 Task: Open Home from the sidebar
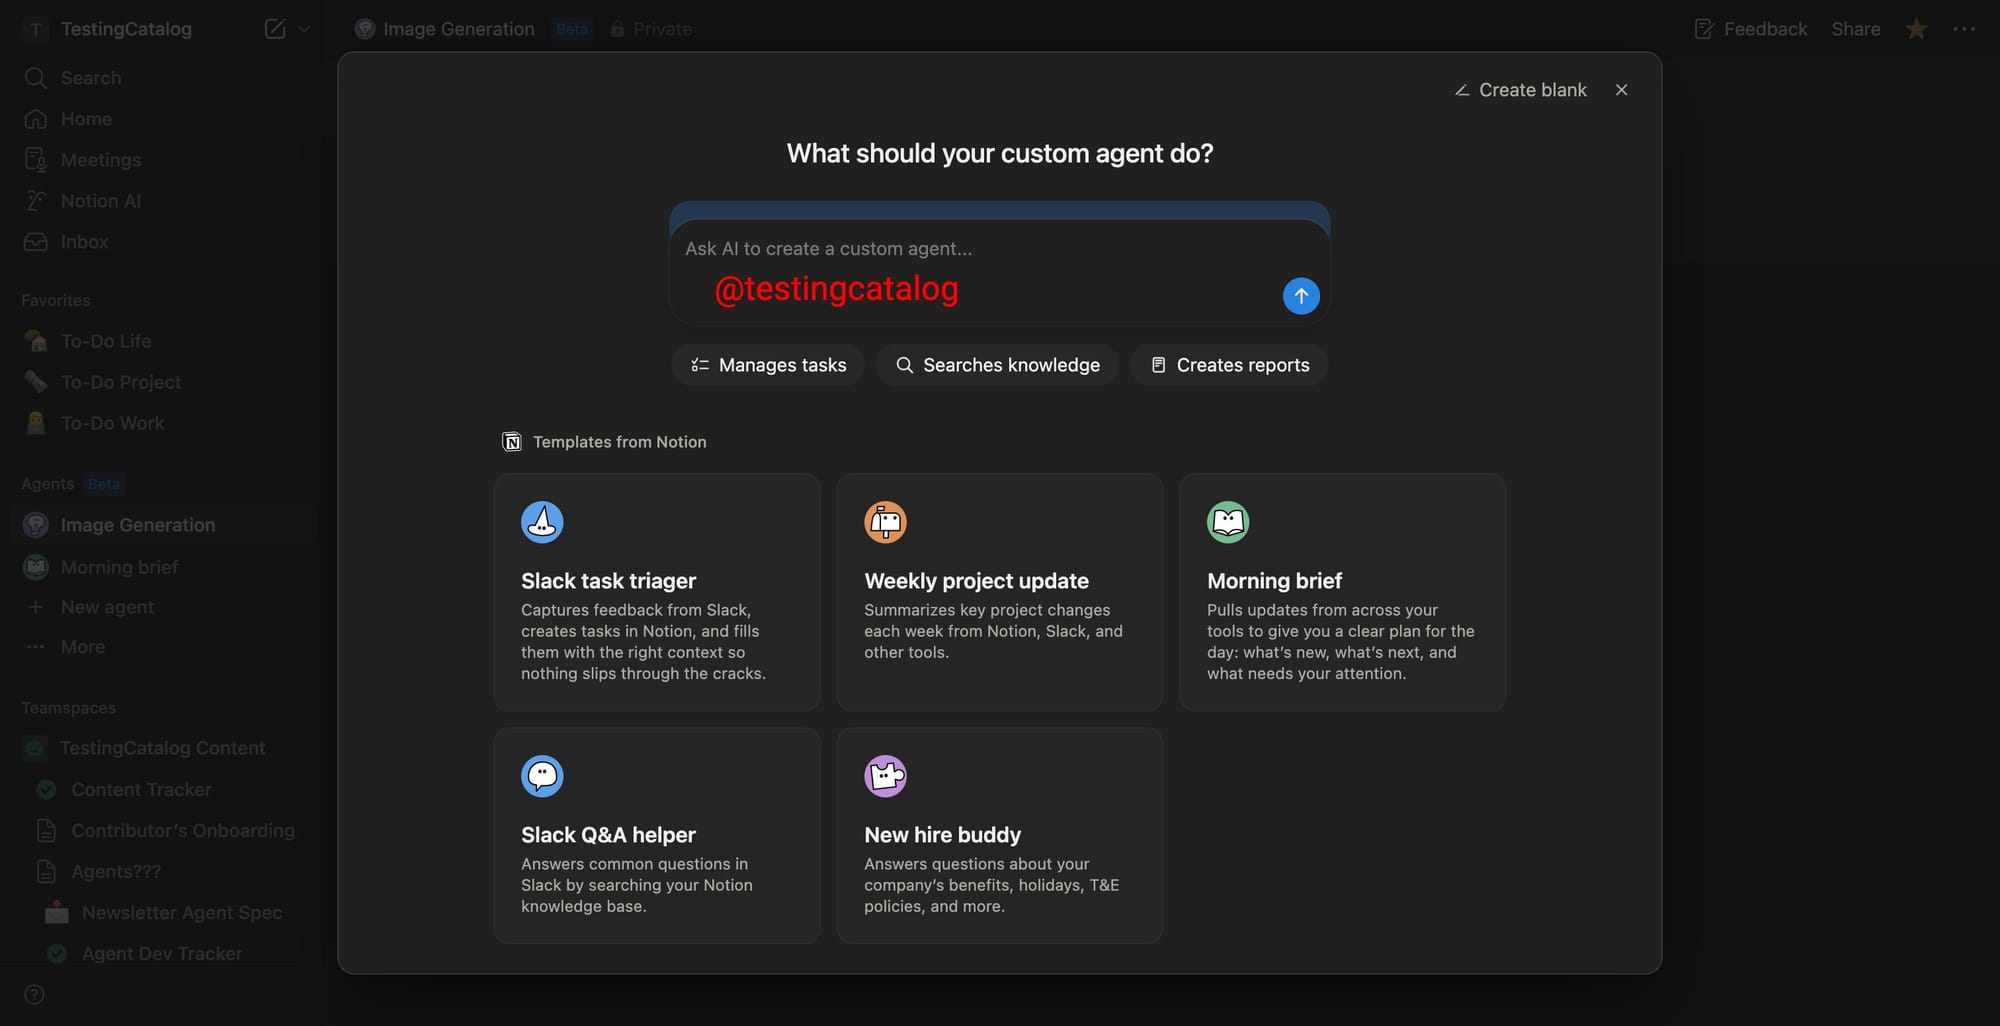pos(86,118)
